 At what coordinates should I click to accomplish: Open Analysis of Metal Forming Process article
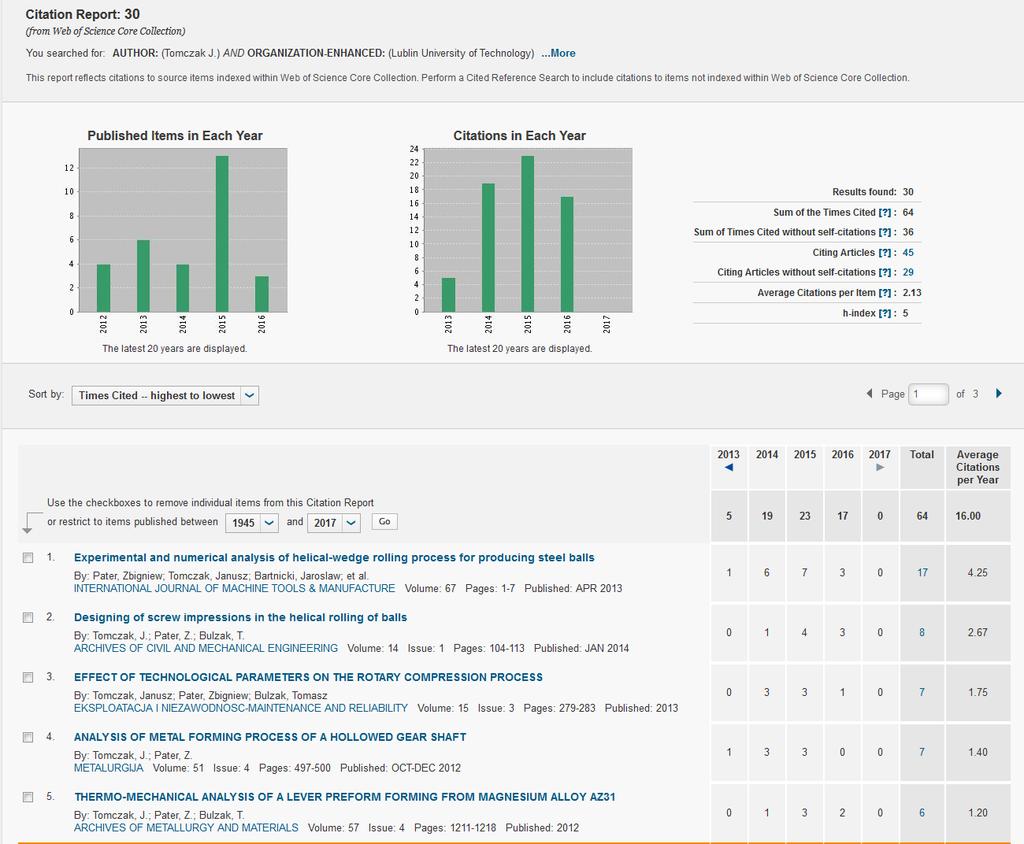coord(270,738)
